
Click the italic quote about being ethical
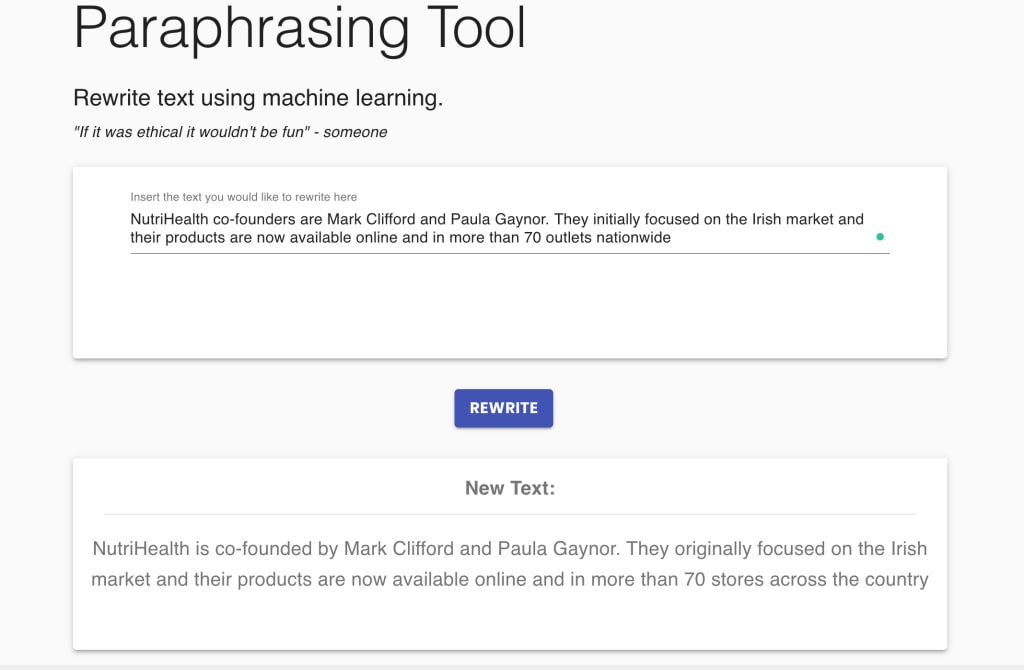point(230,132)
